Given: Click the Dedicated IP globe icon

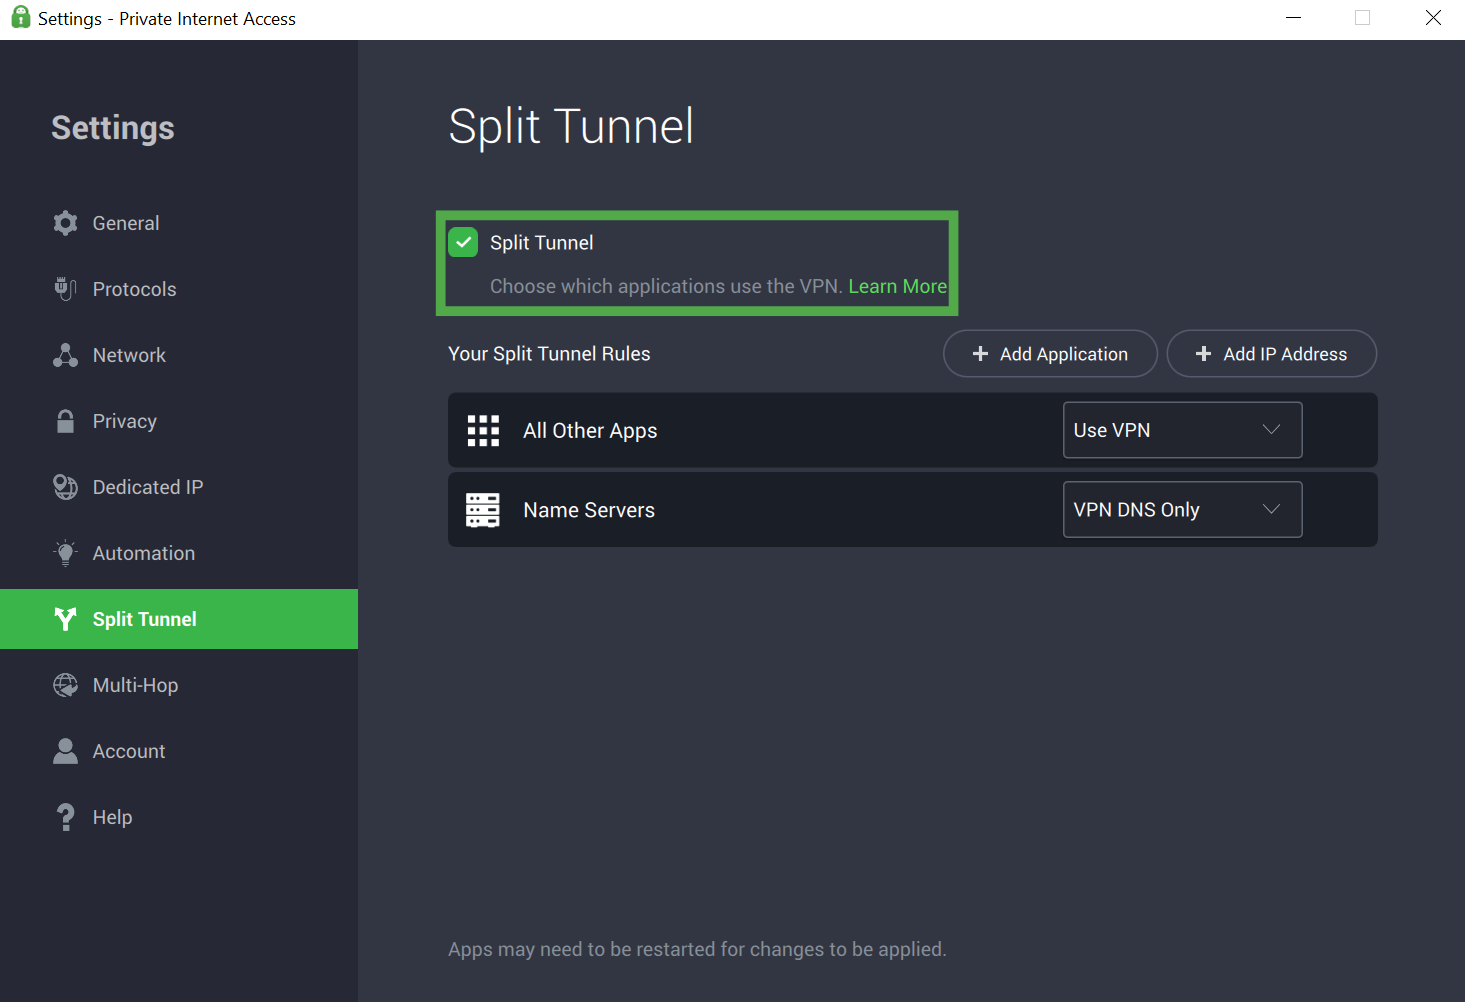Looking at the screenshot, I should 66,487.
